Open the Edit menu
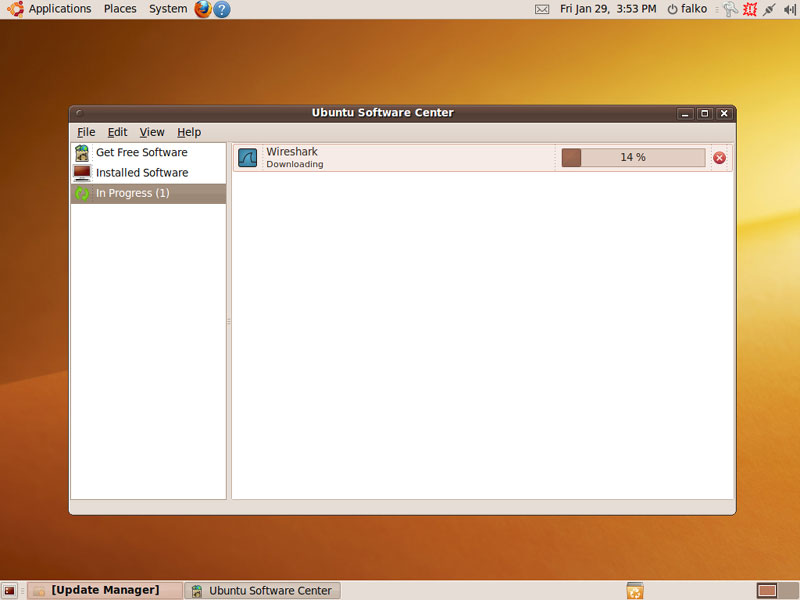Image resolution: width=800 pixels, height=600 pixels. click(x=117, y=132)
